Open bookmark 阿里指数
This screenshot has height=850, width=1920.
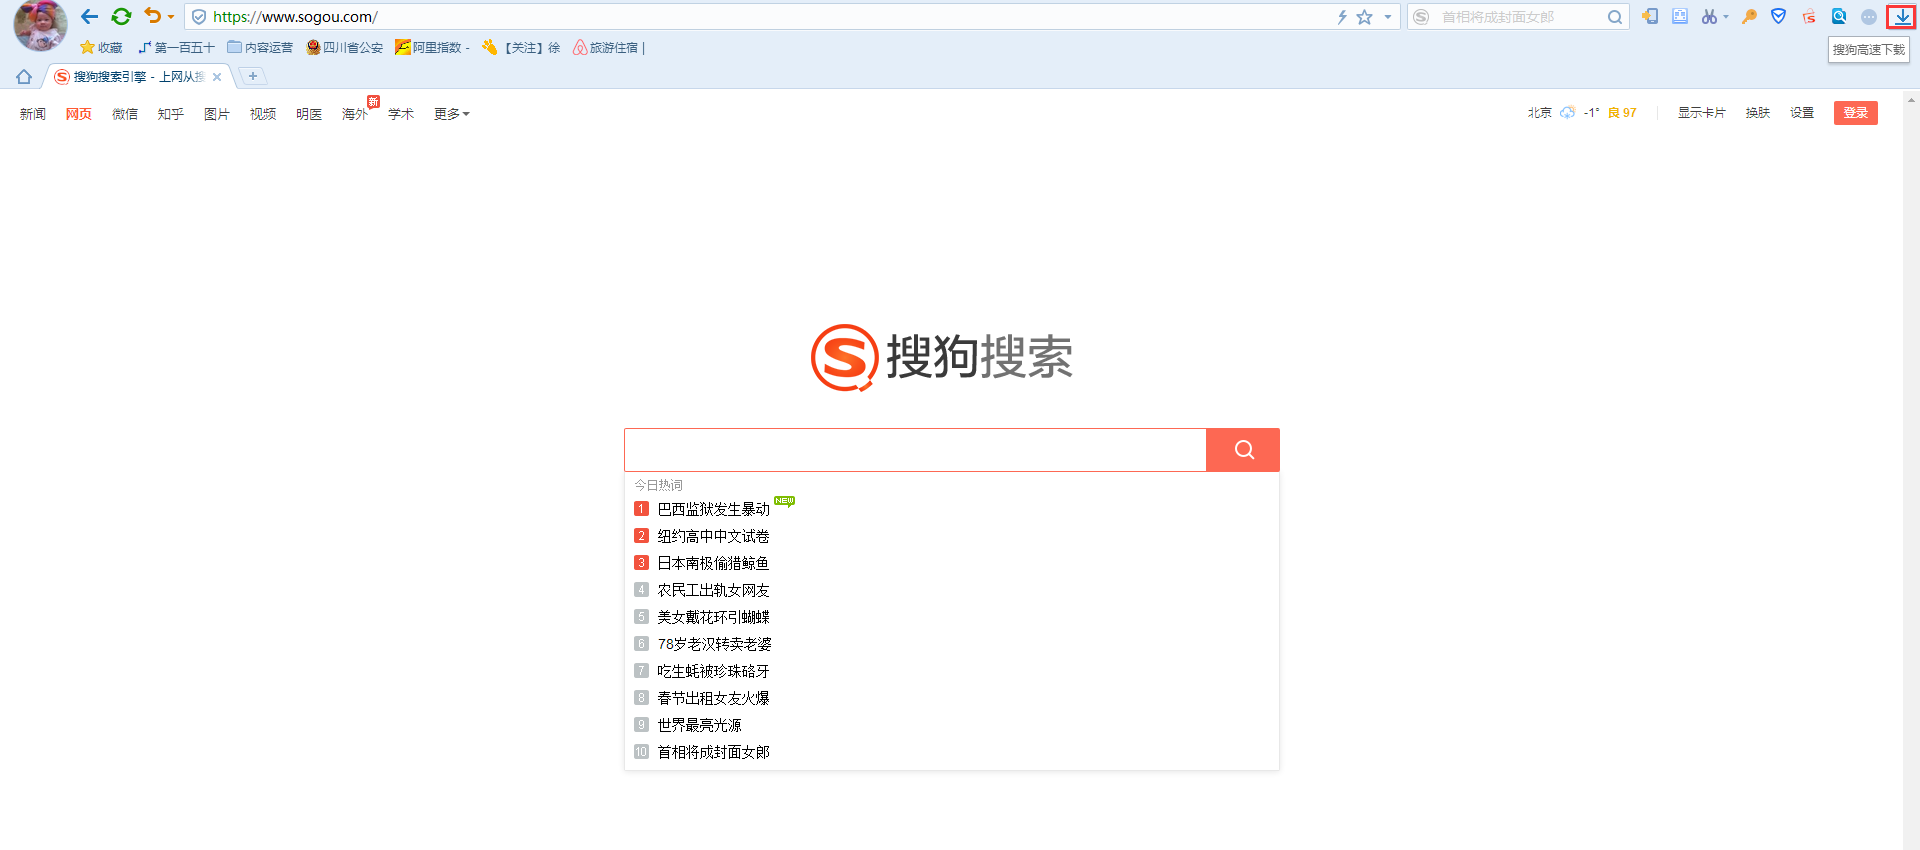pos(432,47)
